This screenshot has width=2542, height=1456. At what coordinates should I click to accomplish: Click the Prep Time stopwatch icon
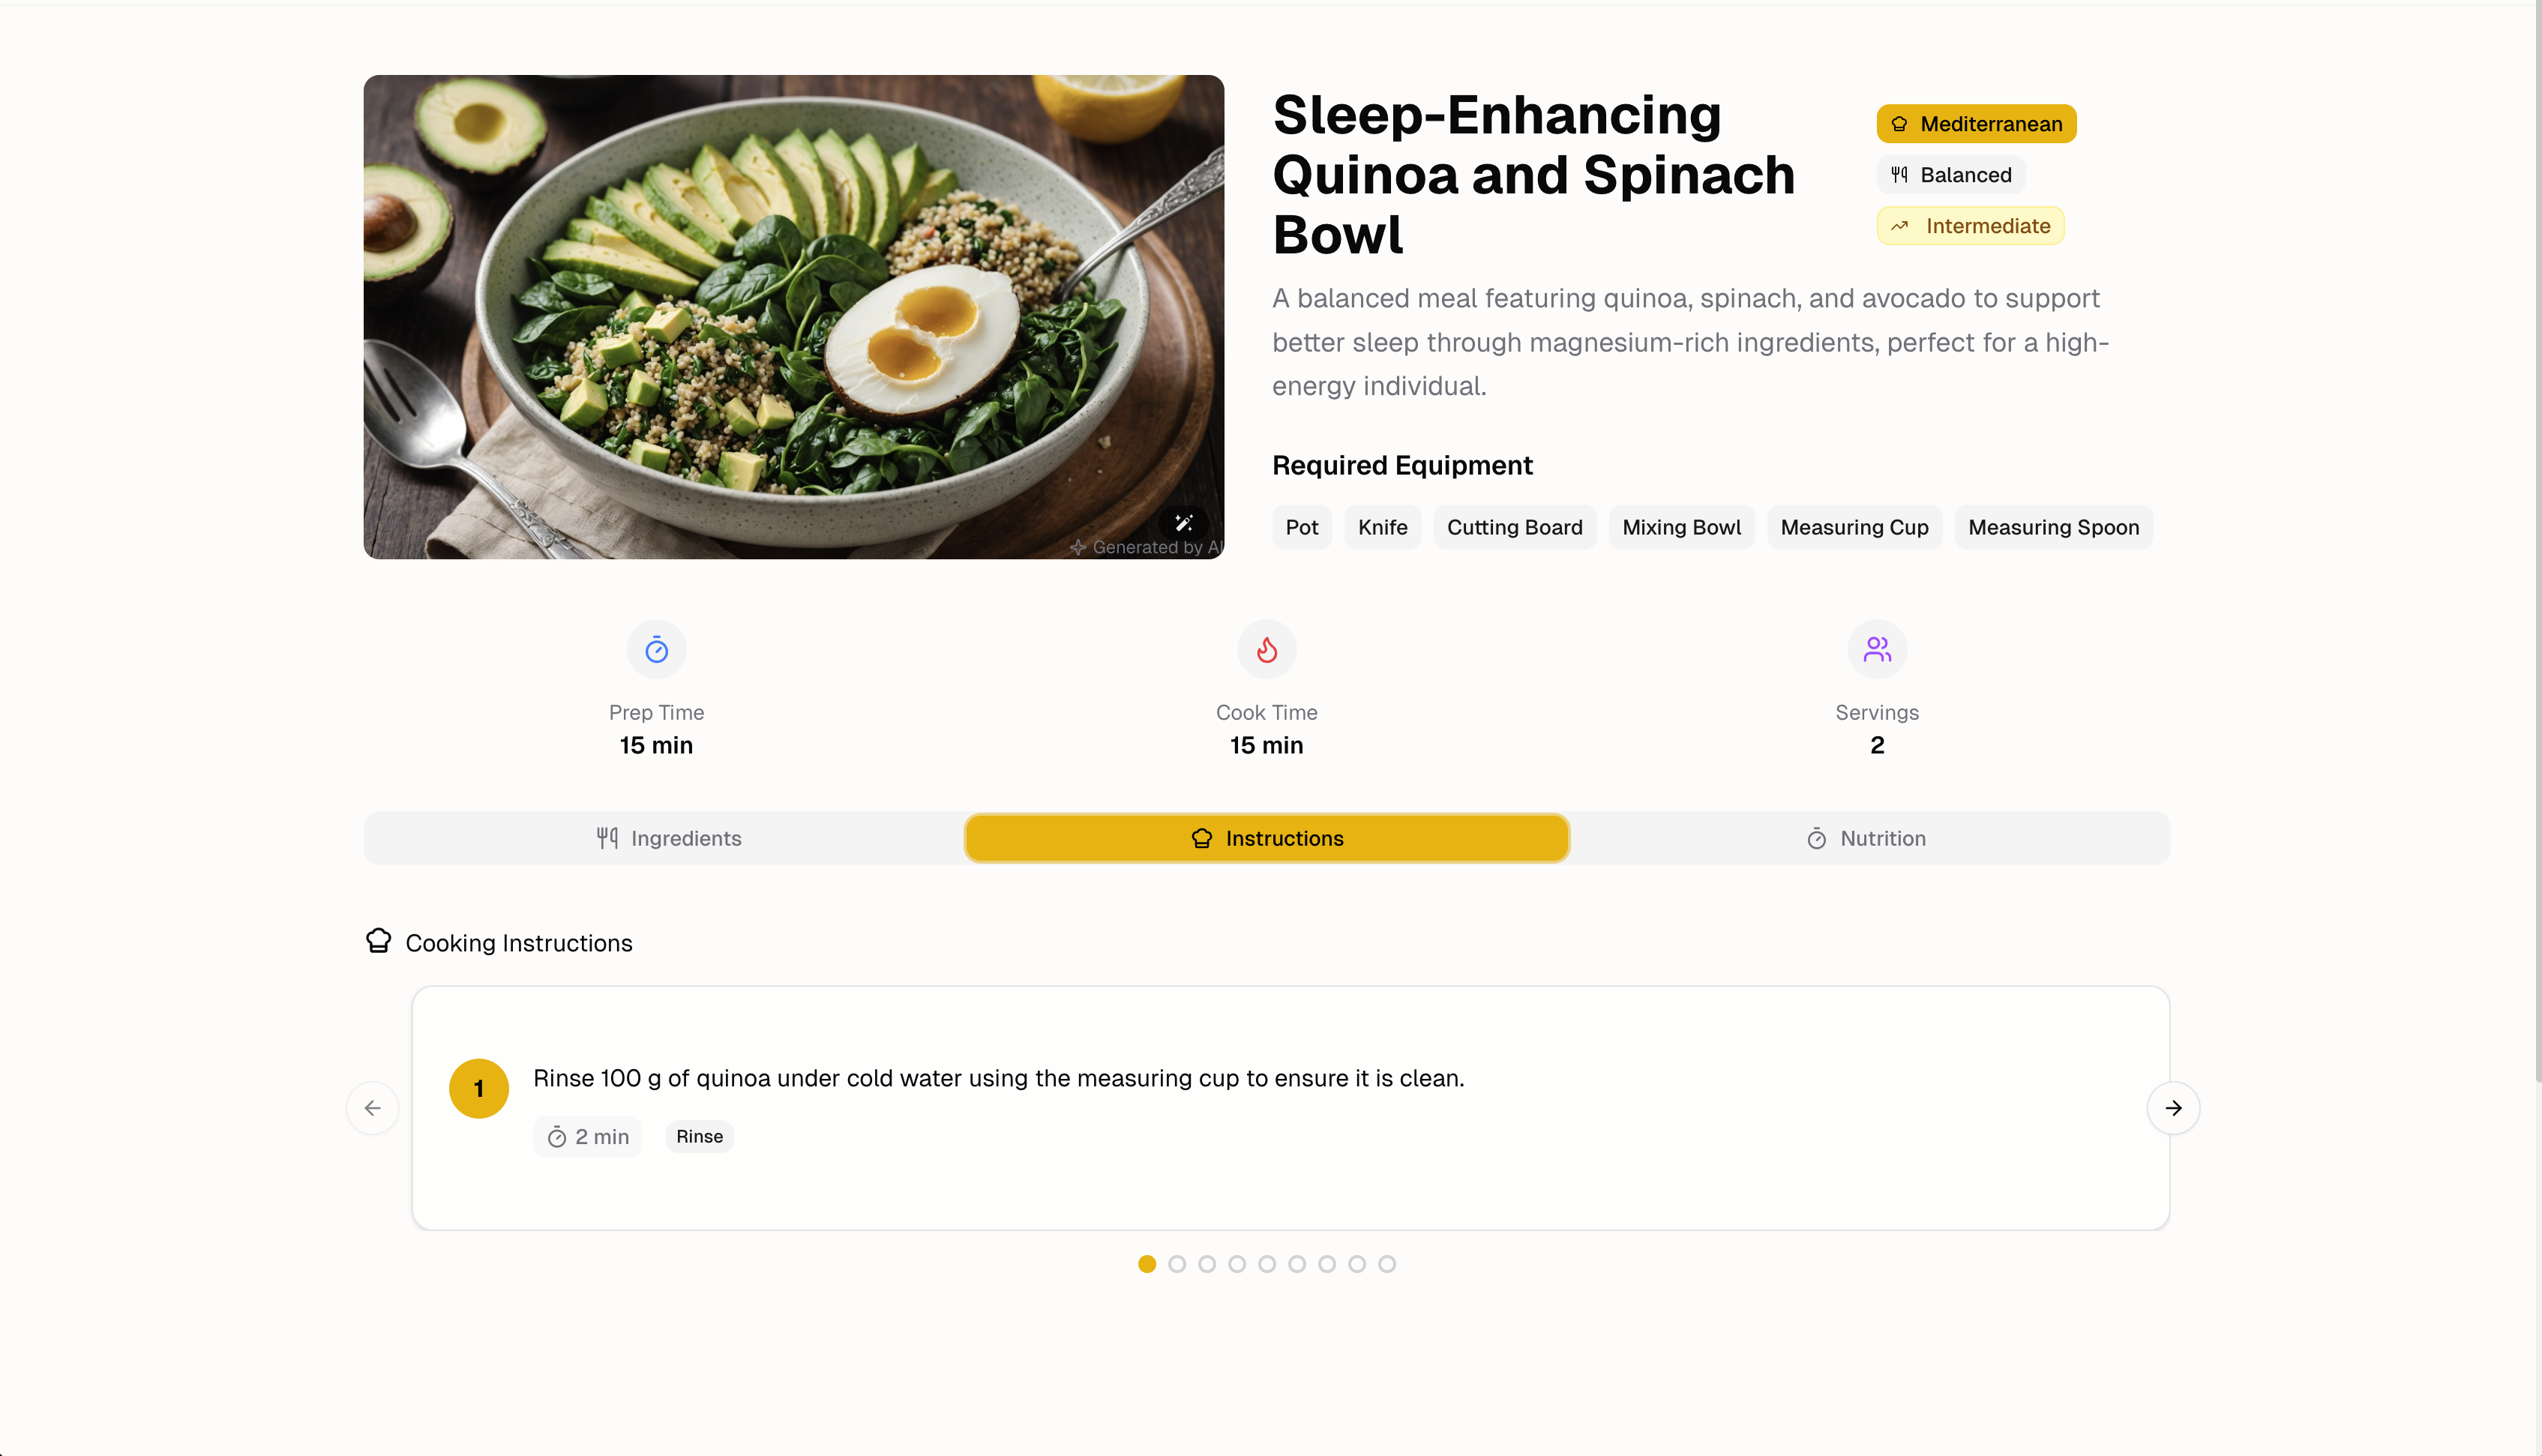[x=656, y=650]
